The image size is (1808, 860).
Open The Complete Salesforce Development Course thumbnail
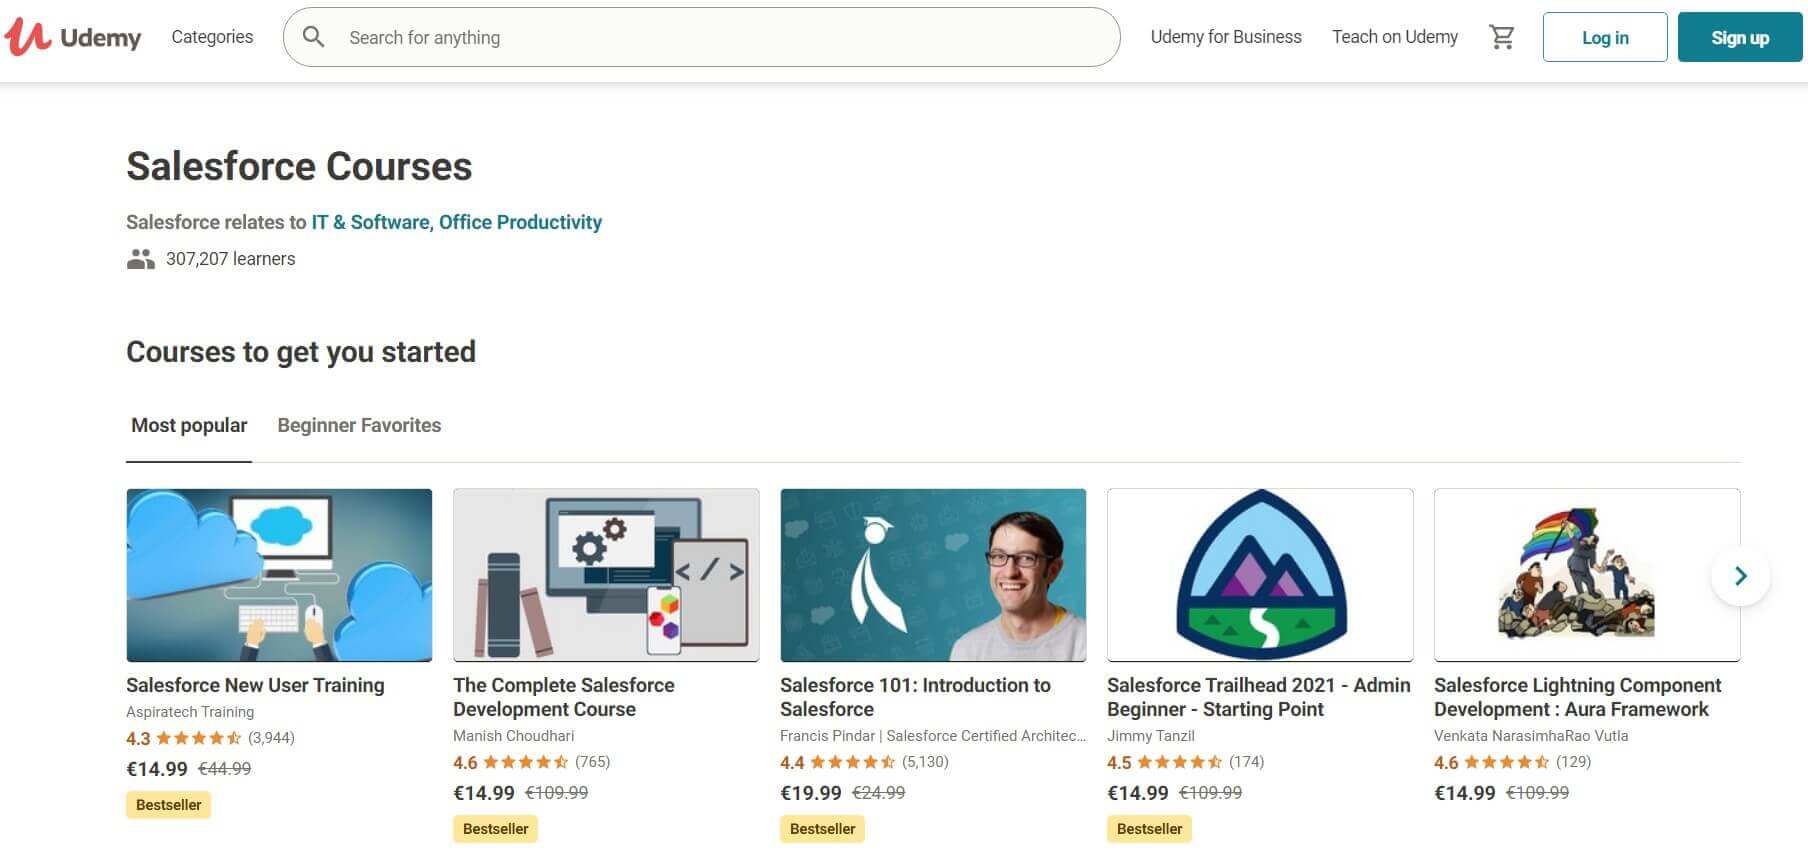pyautogui.click(x=606, y=575)
